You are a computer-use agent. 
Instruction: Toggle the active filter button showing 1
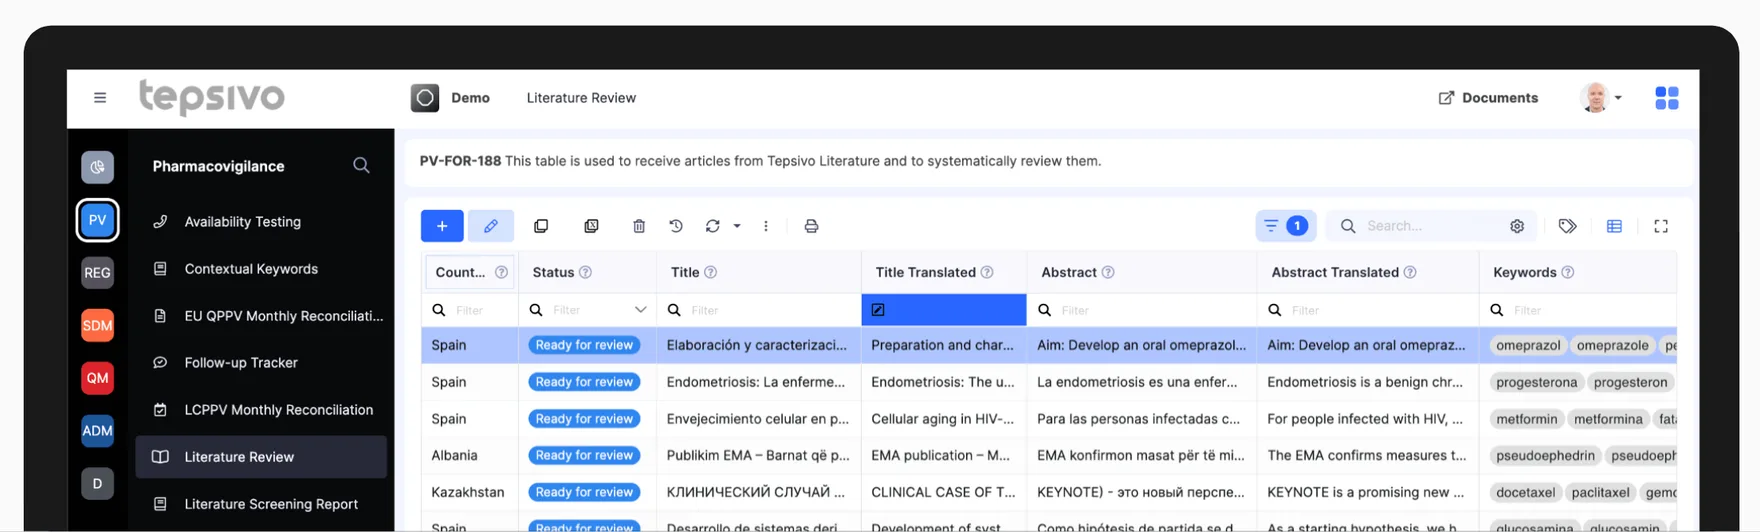1286,226
